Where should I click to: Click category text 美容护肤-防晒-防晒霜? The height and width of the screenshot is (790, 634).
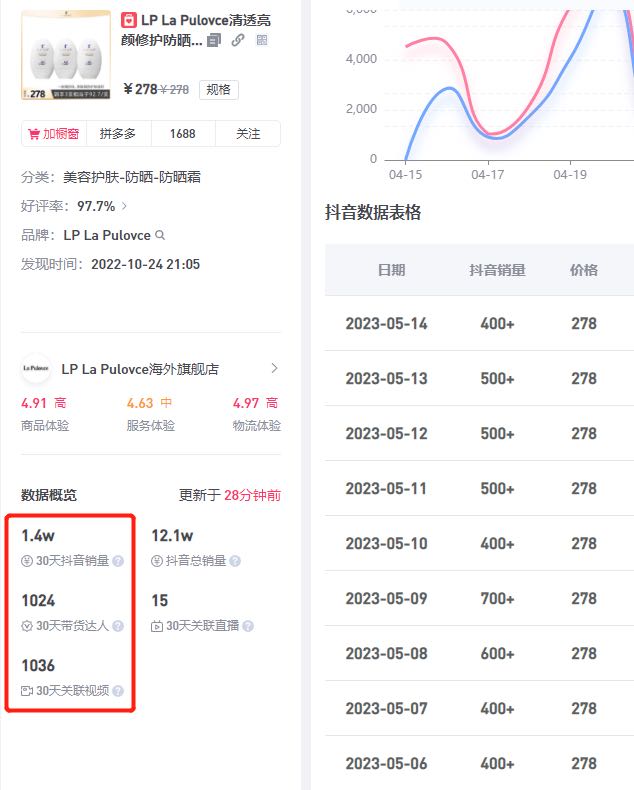click(132, 177)
